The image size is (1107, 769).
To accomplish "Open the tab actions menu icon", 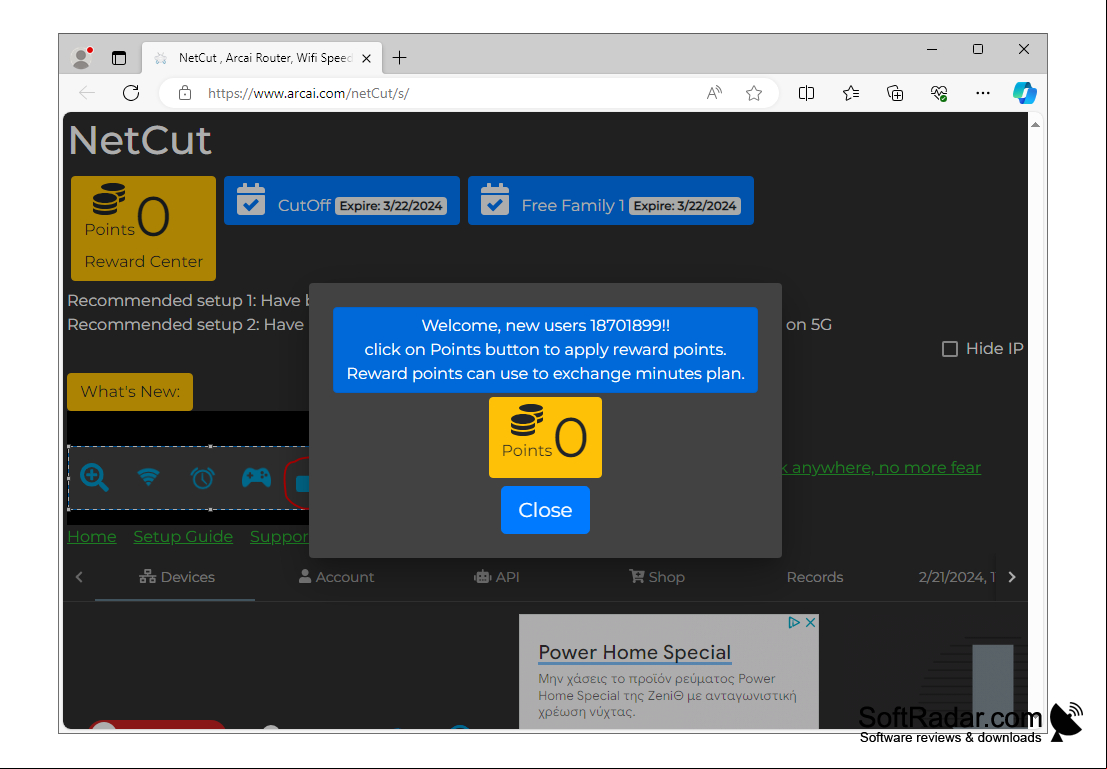I will pos(119,58).
